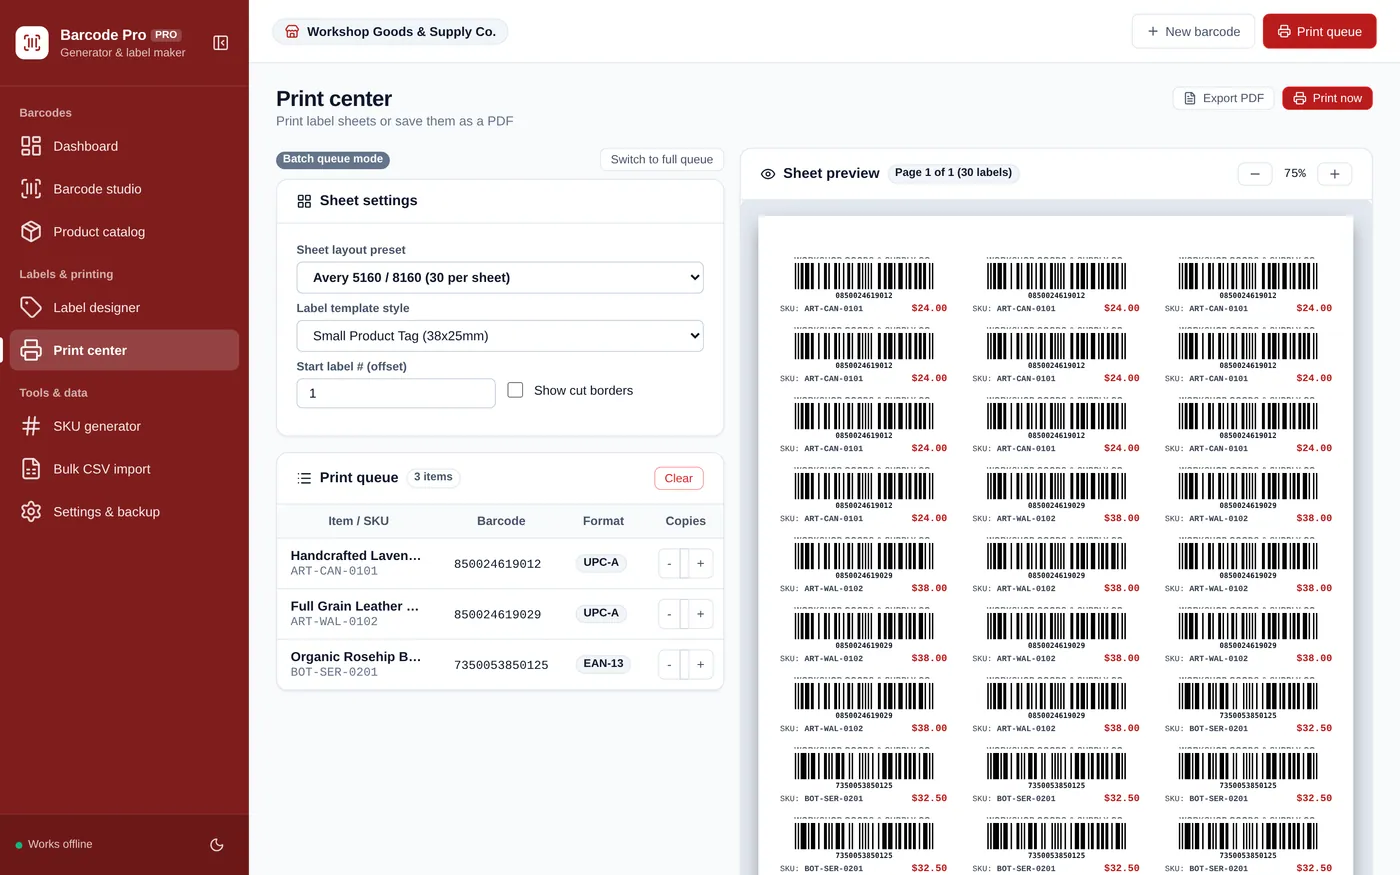This screenshot has width=1400, height=875.
Task: Click the Batch queue mode badge
Action: point(333,159)
